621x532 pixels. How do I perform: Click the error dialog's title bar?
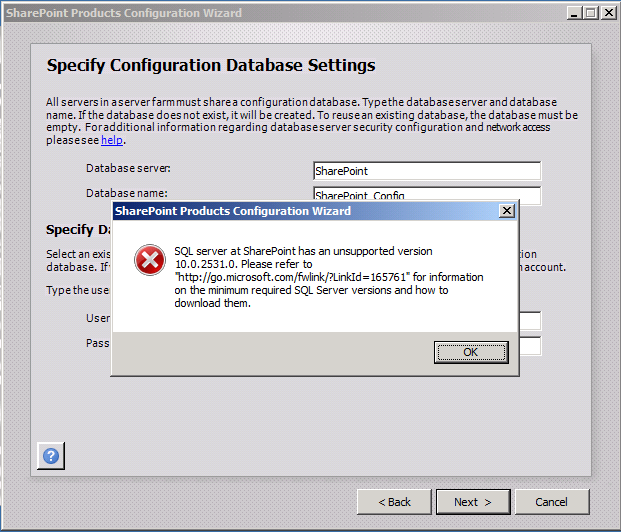click(x=300, y=211)
